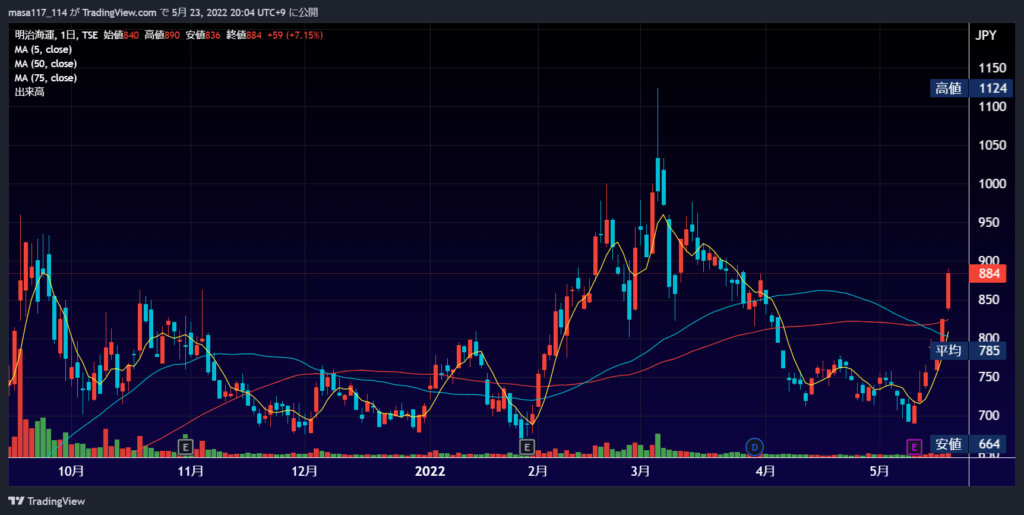Click the November earnings E marker
Viewport: 1024px width, 515px height.
pos(186,447)
